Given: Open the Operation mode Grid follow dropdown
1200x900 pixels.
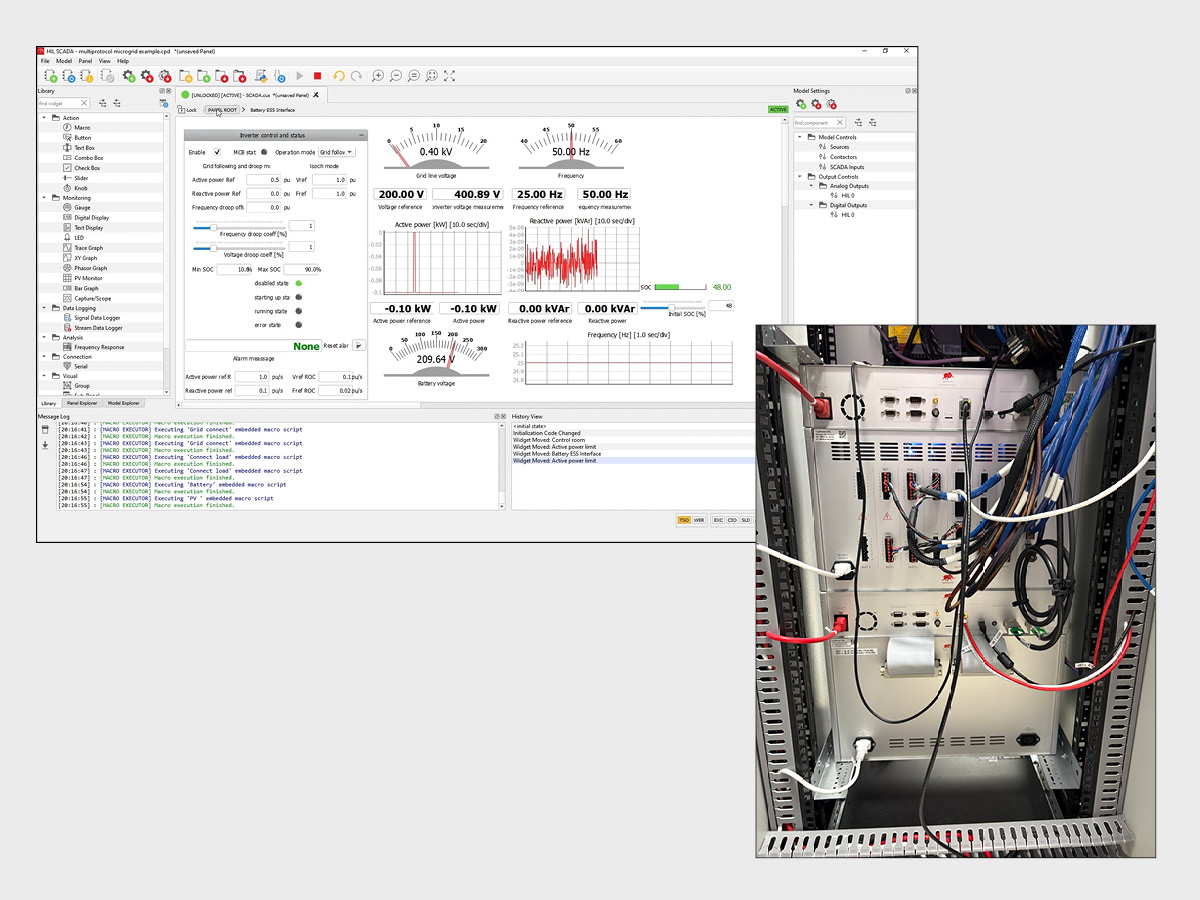Looking at the screenshot, I should [337, 152].
